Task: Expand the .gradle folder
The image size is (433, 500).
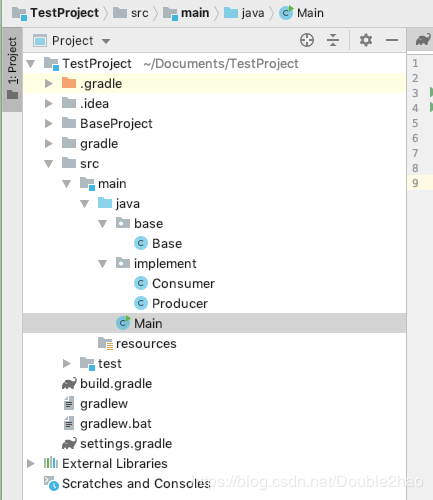Action: (x=49, y=83)
